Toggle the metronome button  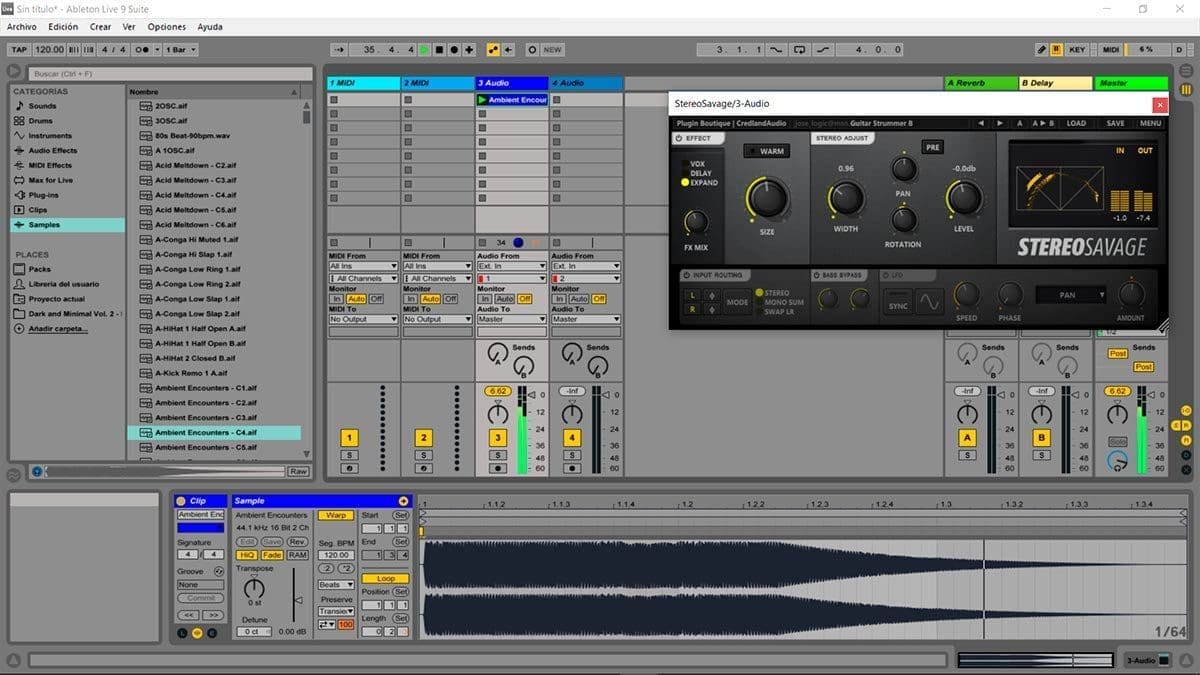click(x=149, y=49)
